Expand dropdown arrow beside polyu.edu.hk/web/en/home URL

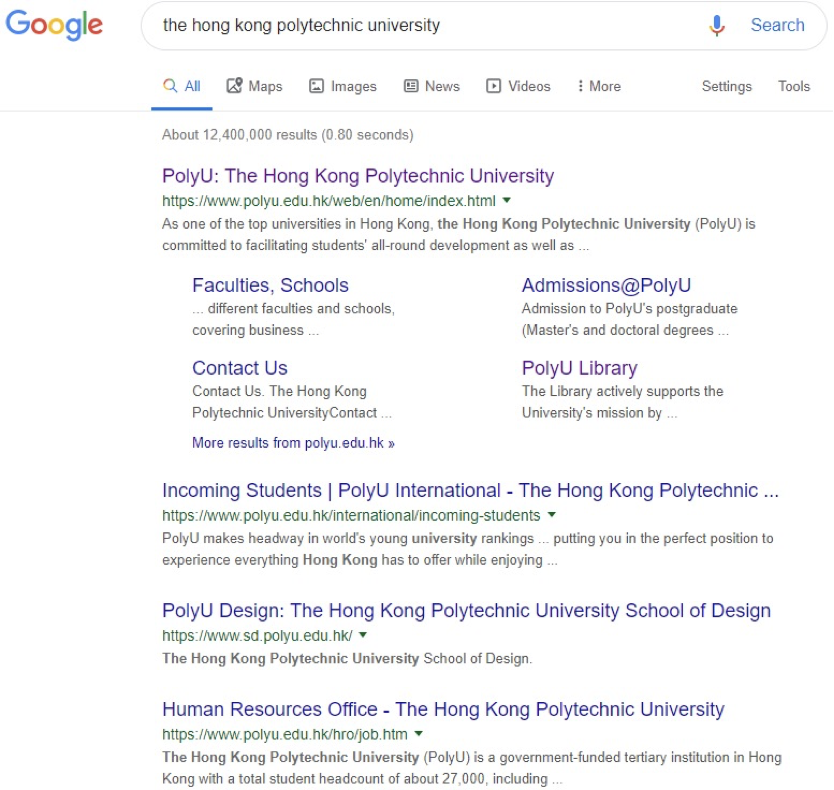507,200
